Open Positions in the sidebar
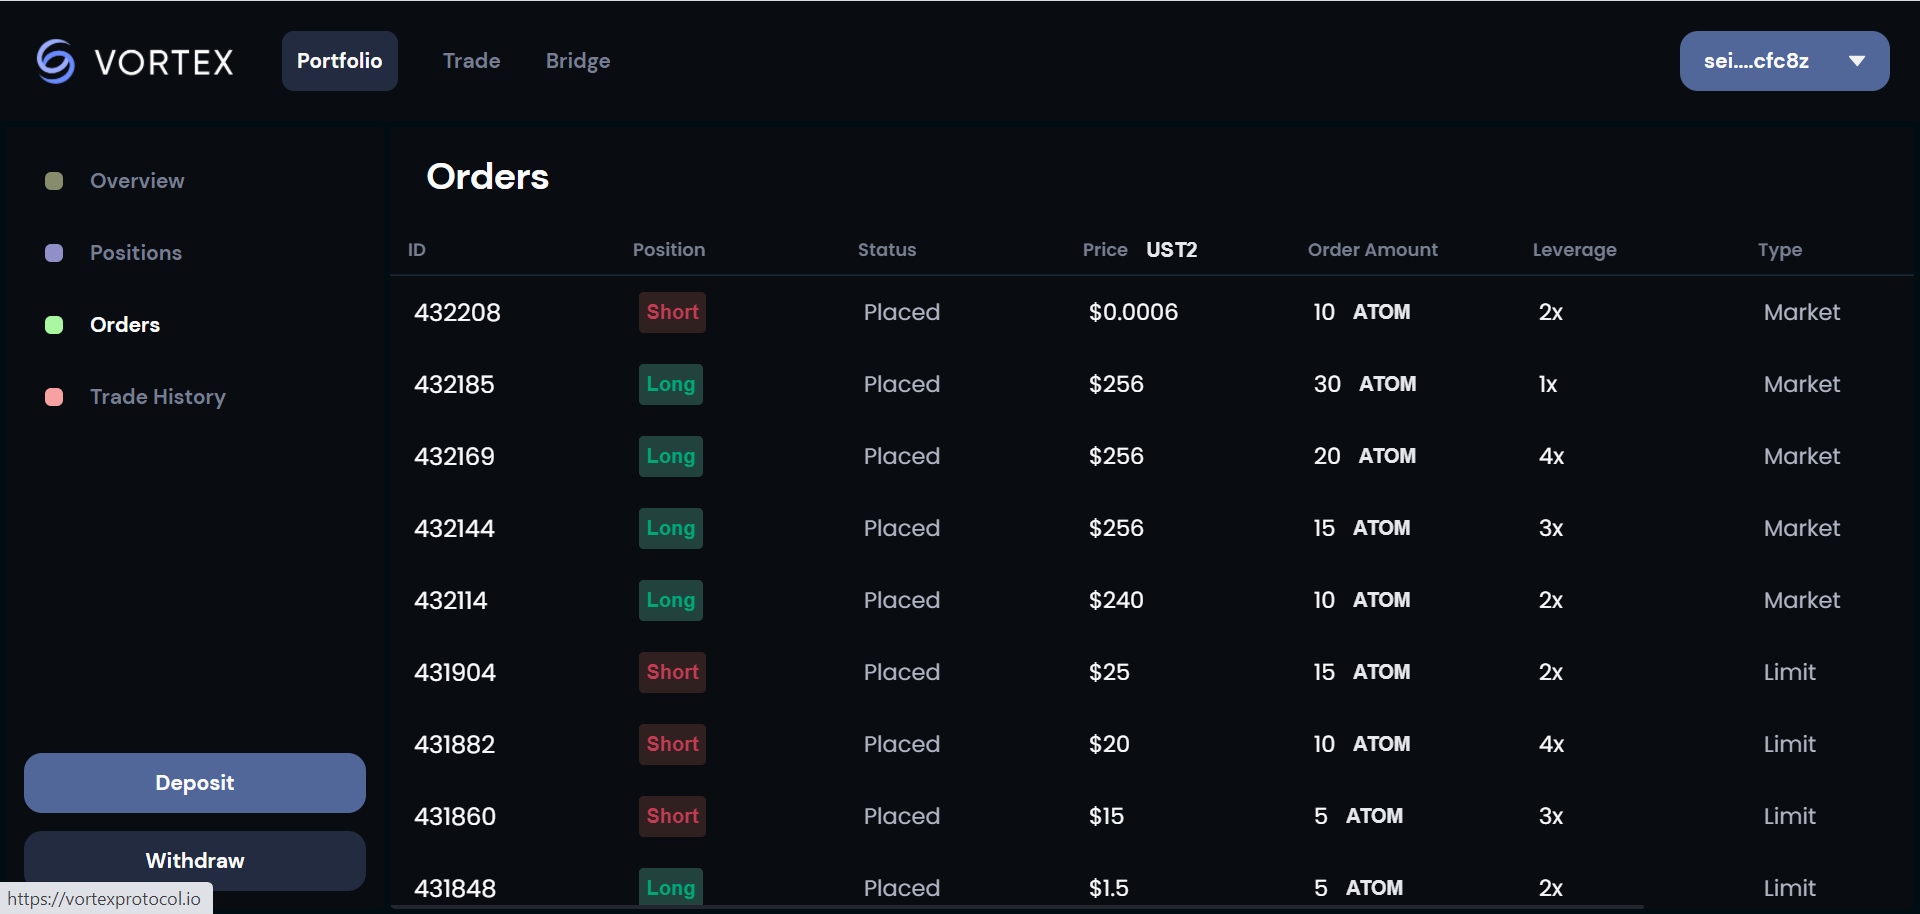The image size is (1920, 914). click(136, 253)
